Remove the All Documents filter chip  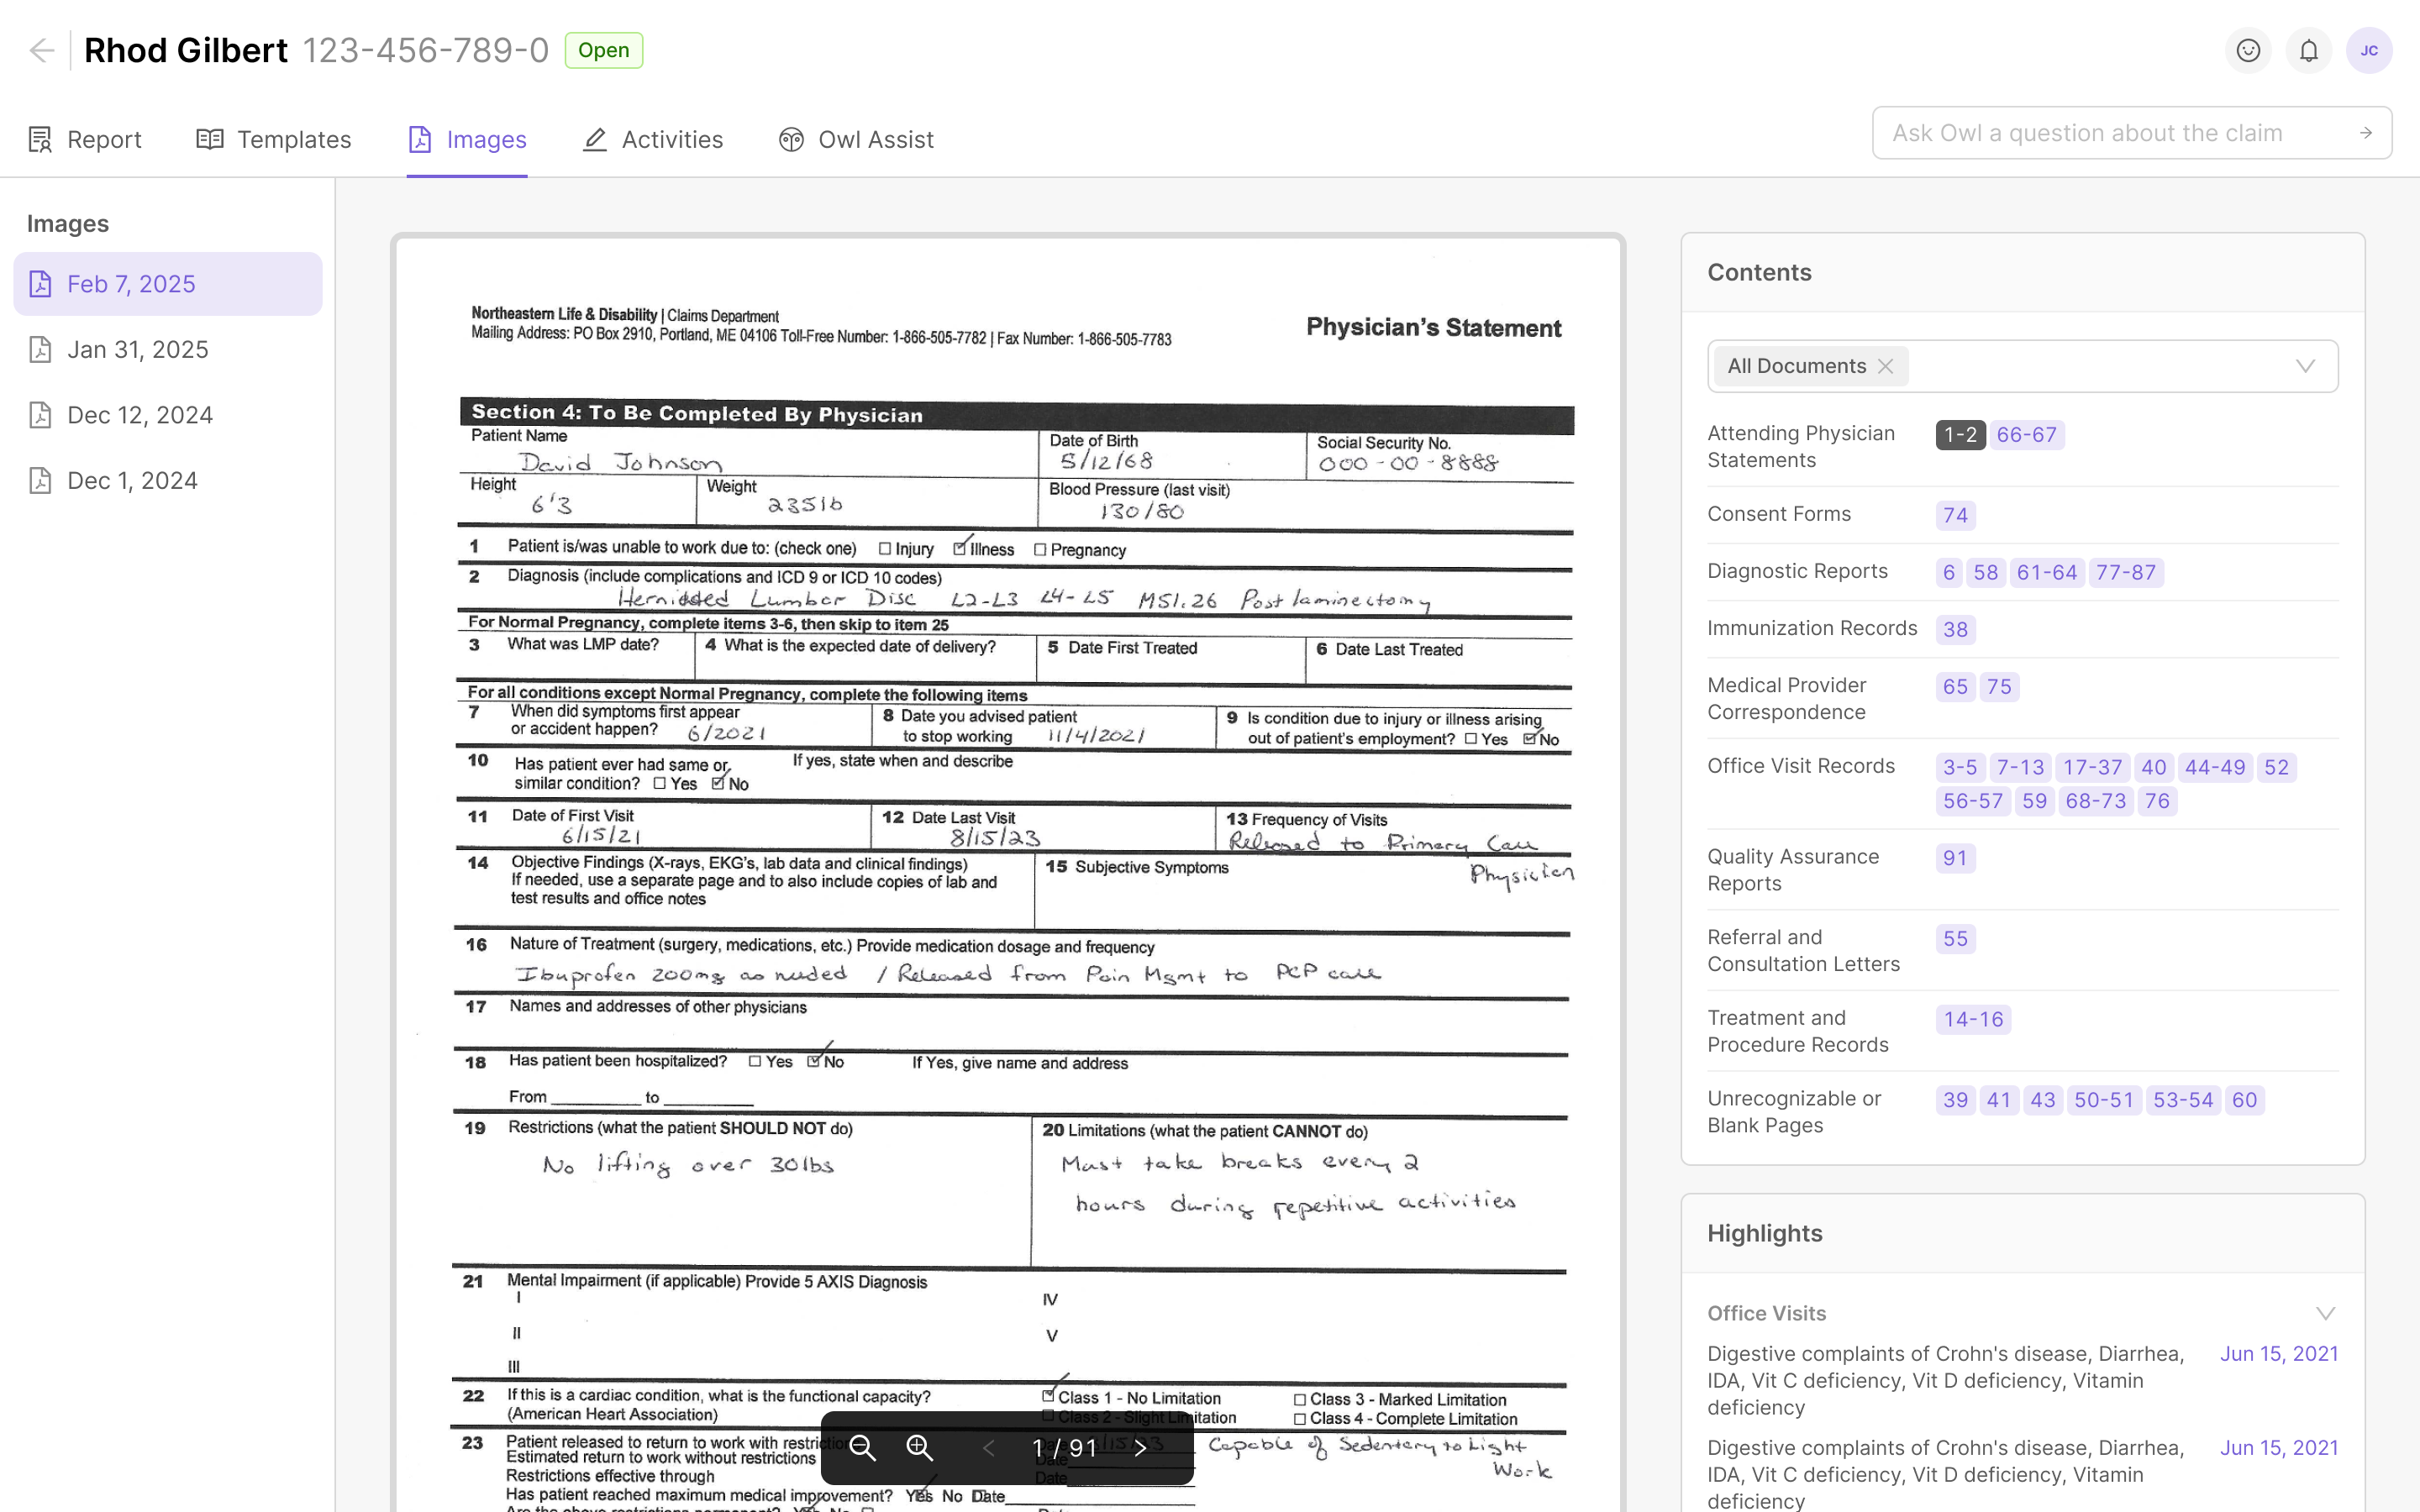coord(1886,366)
